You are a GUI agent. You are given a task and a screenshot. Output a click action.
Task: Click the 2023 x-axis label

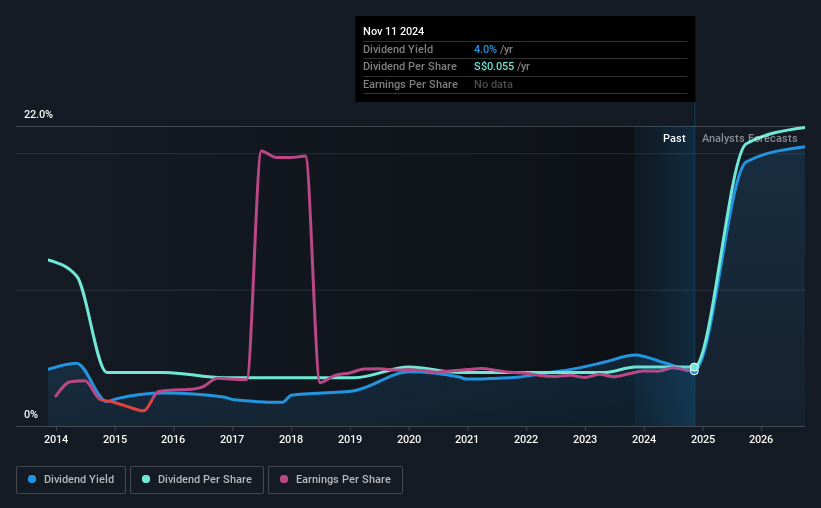click(x=585, y=439)
